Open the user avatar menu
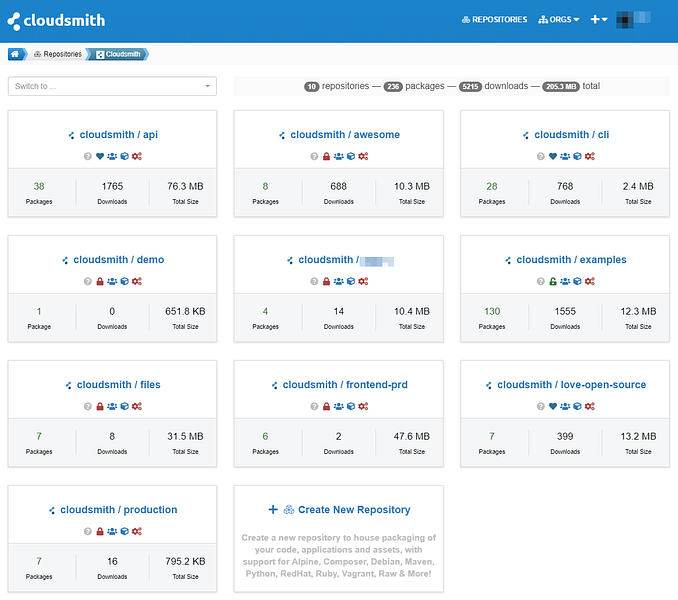Viewport: 678px width, 600px height. tap(633, 19)
